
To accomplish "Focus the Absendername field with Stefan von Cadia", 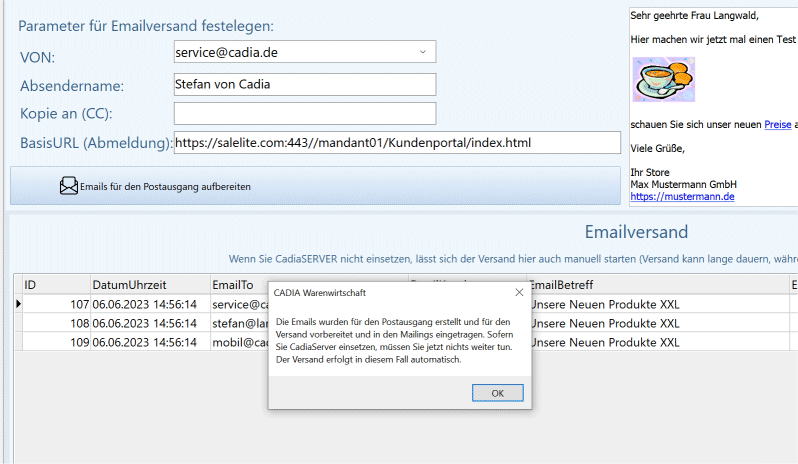I will click(x=305, y=84).
